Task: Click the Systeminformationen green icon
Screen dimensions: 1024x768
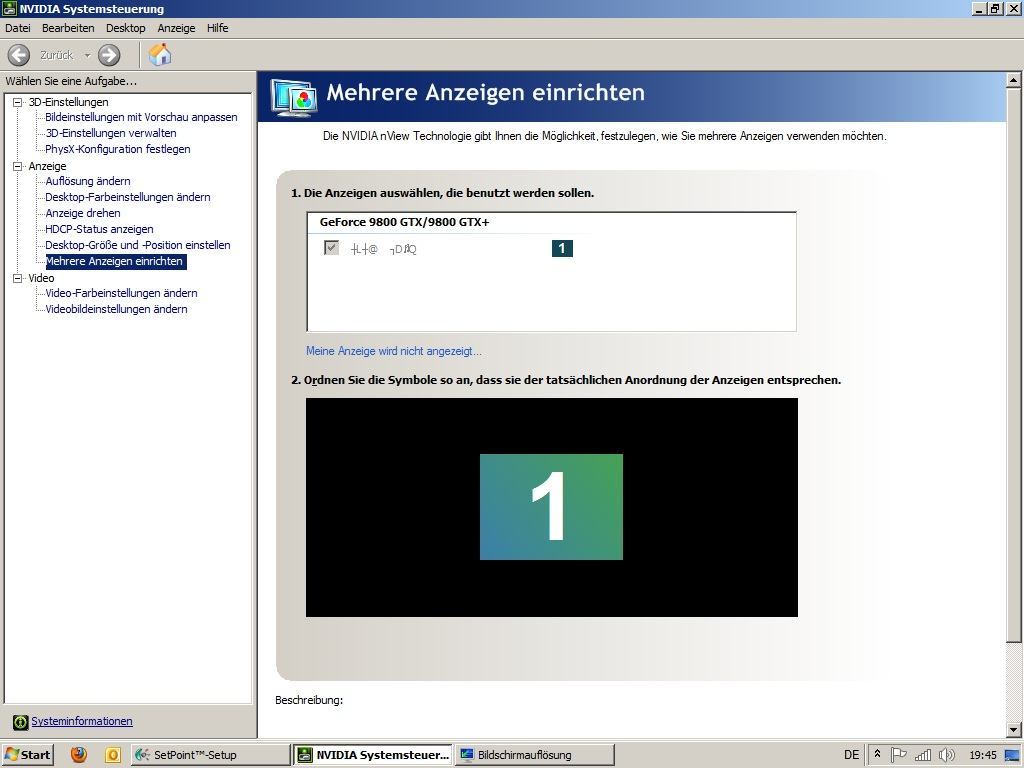Action: coord(20,722)
